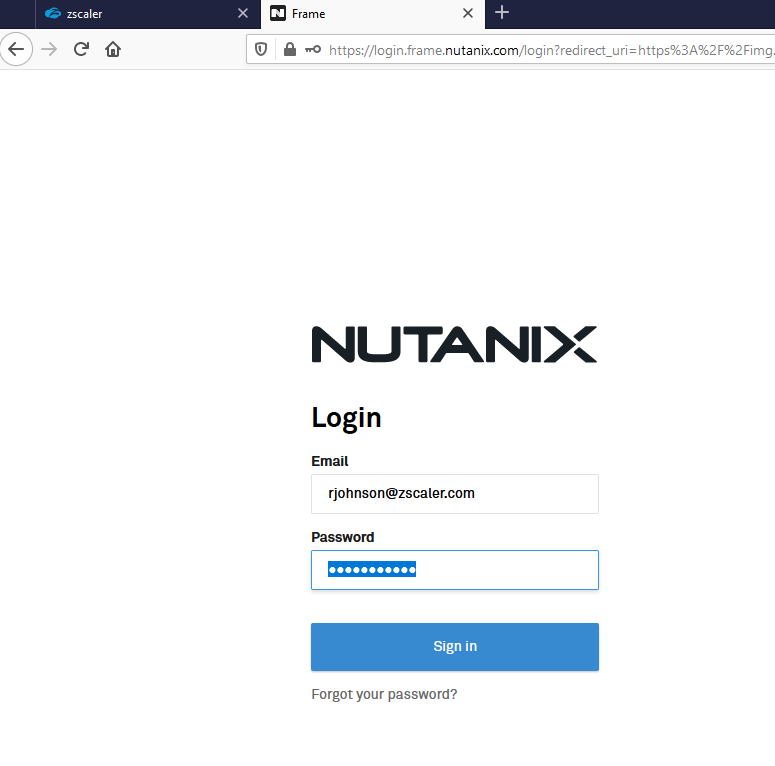Switch to the zscaler tab

click(x=130, y=14)
